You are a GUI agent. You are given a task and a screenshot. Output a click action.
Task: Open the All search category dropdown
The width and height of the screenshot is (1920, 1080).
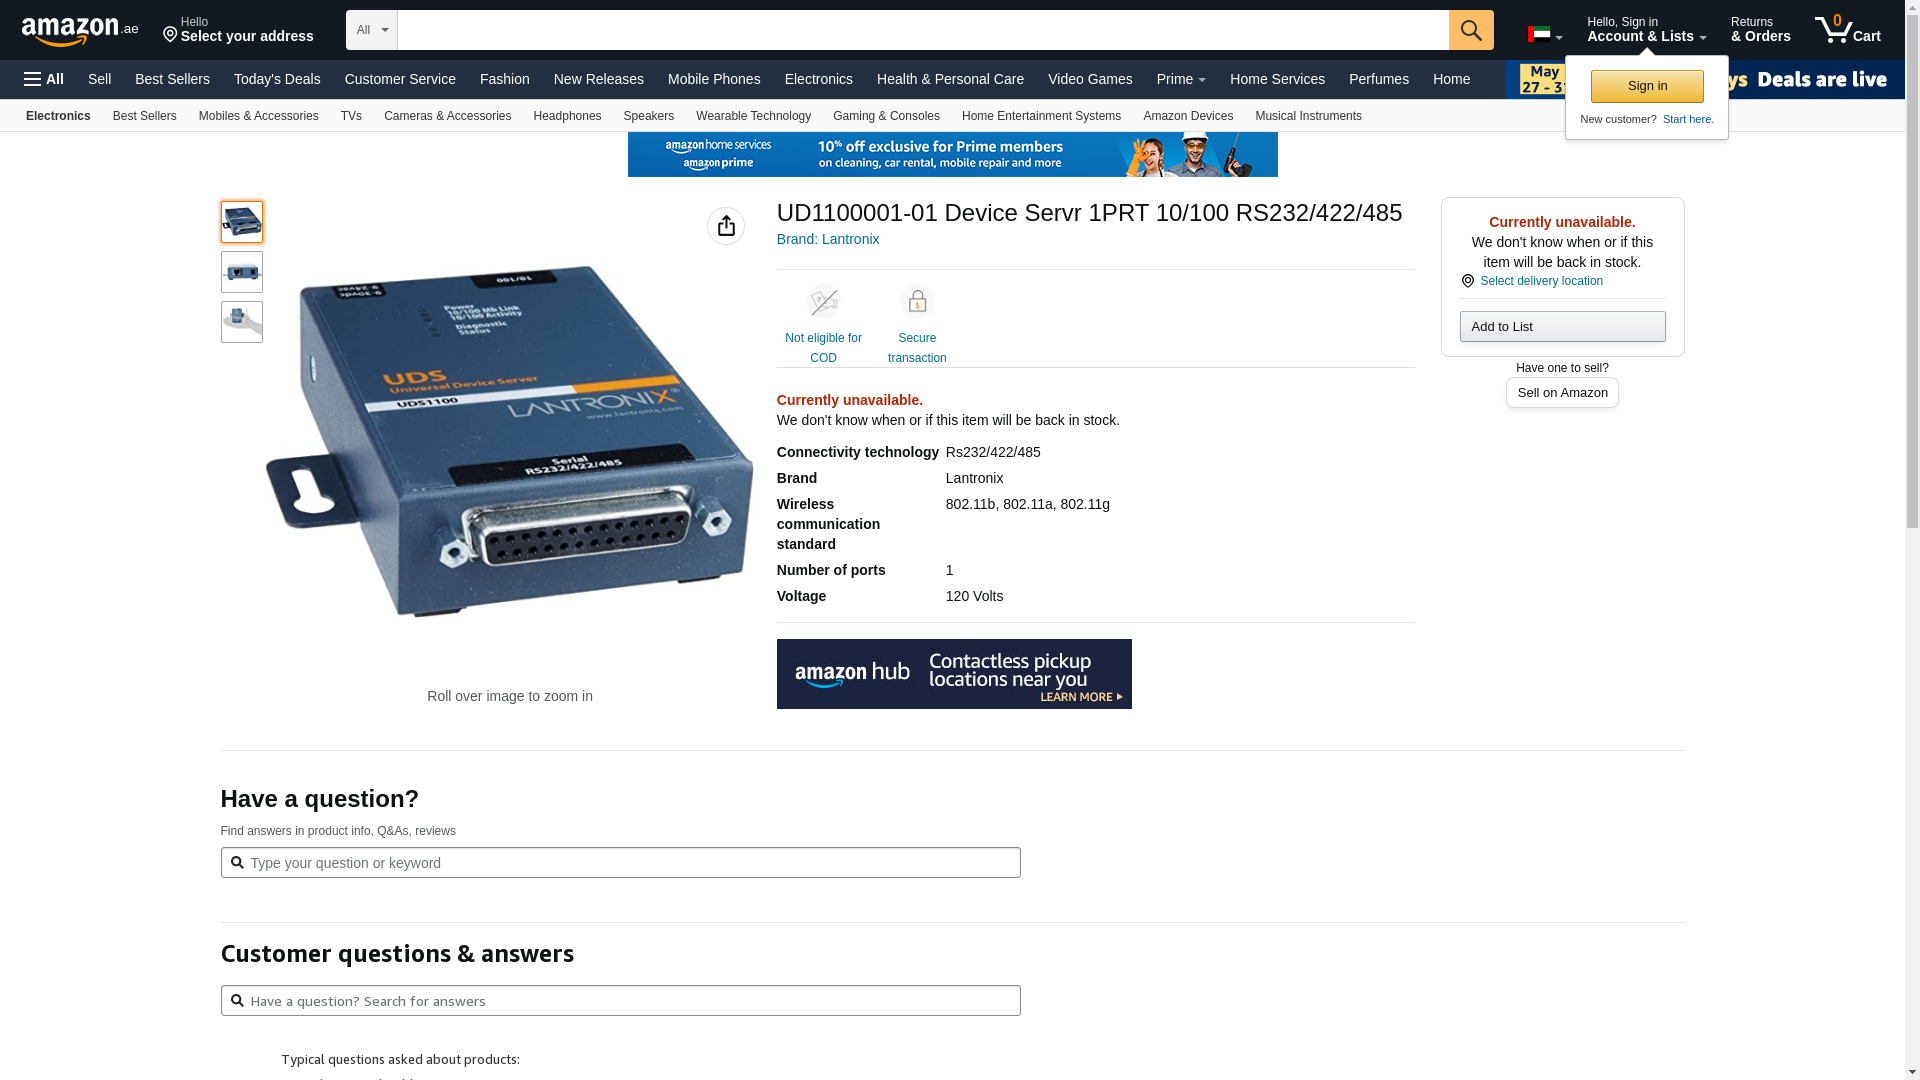[371, 30]
